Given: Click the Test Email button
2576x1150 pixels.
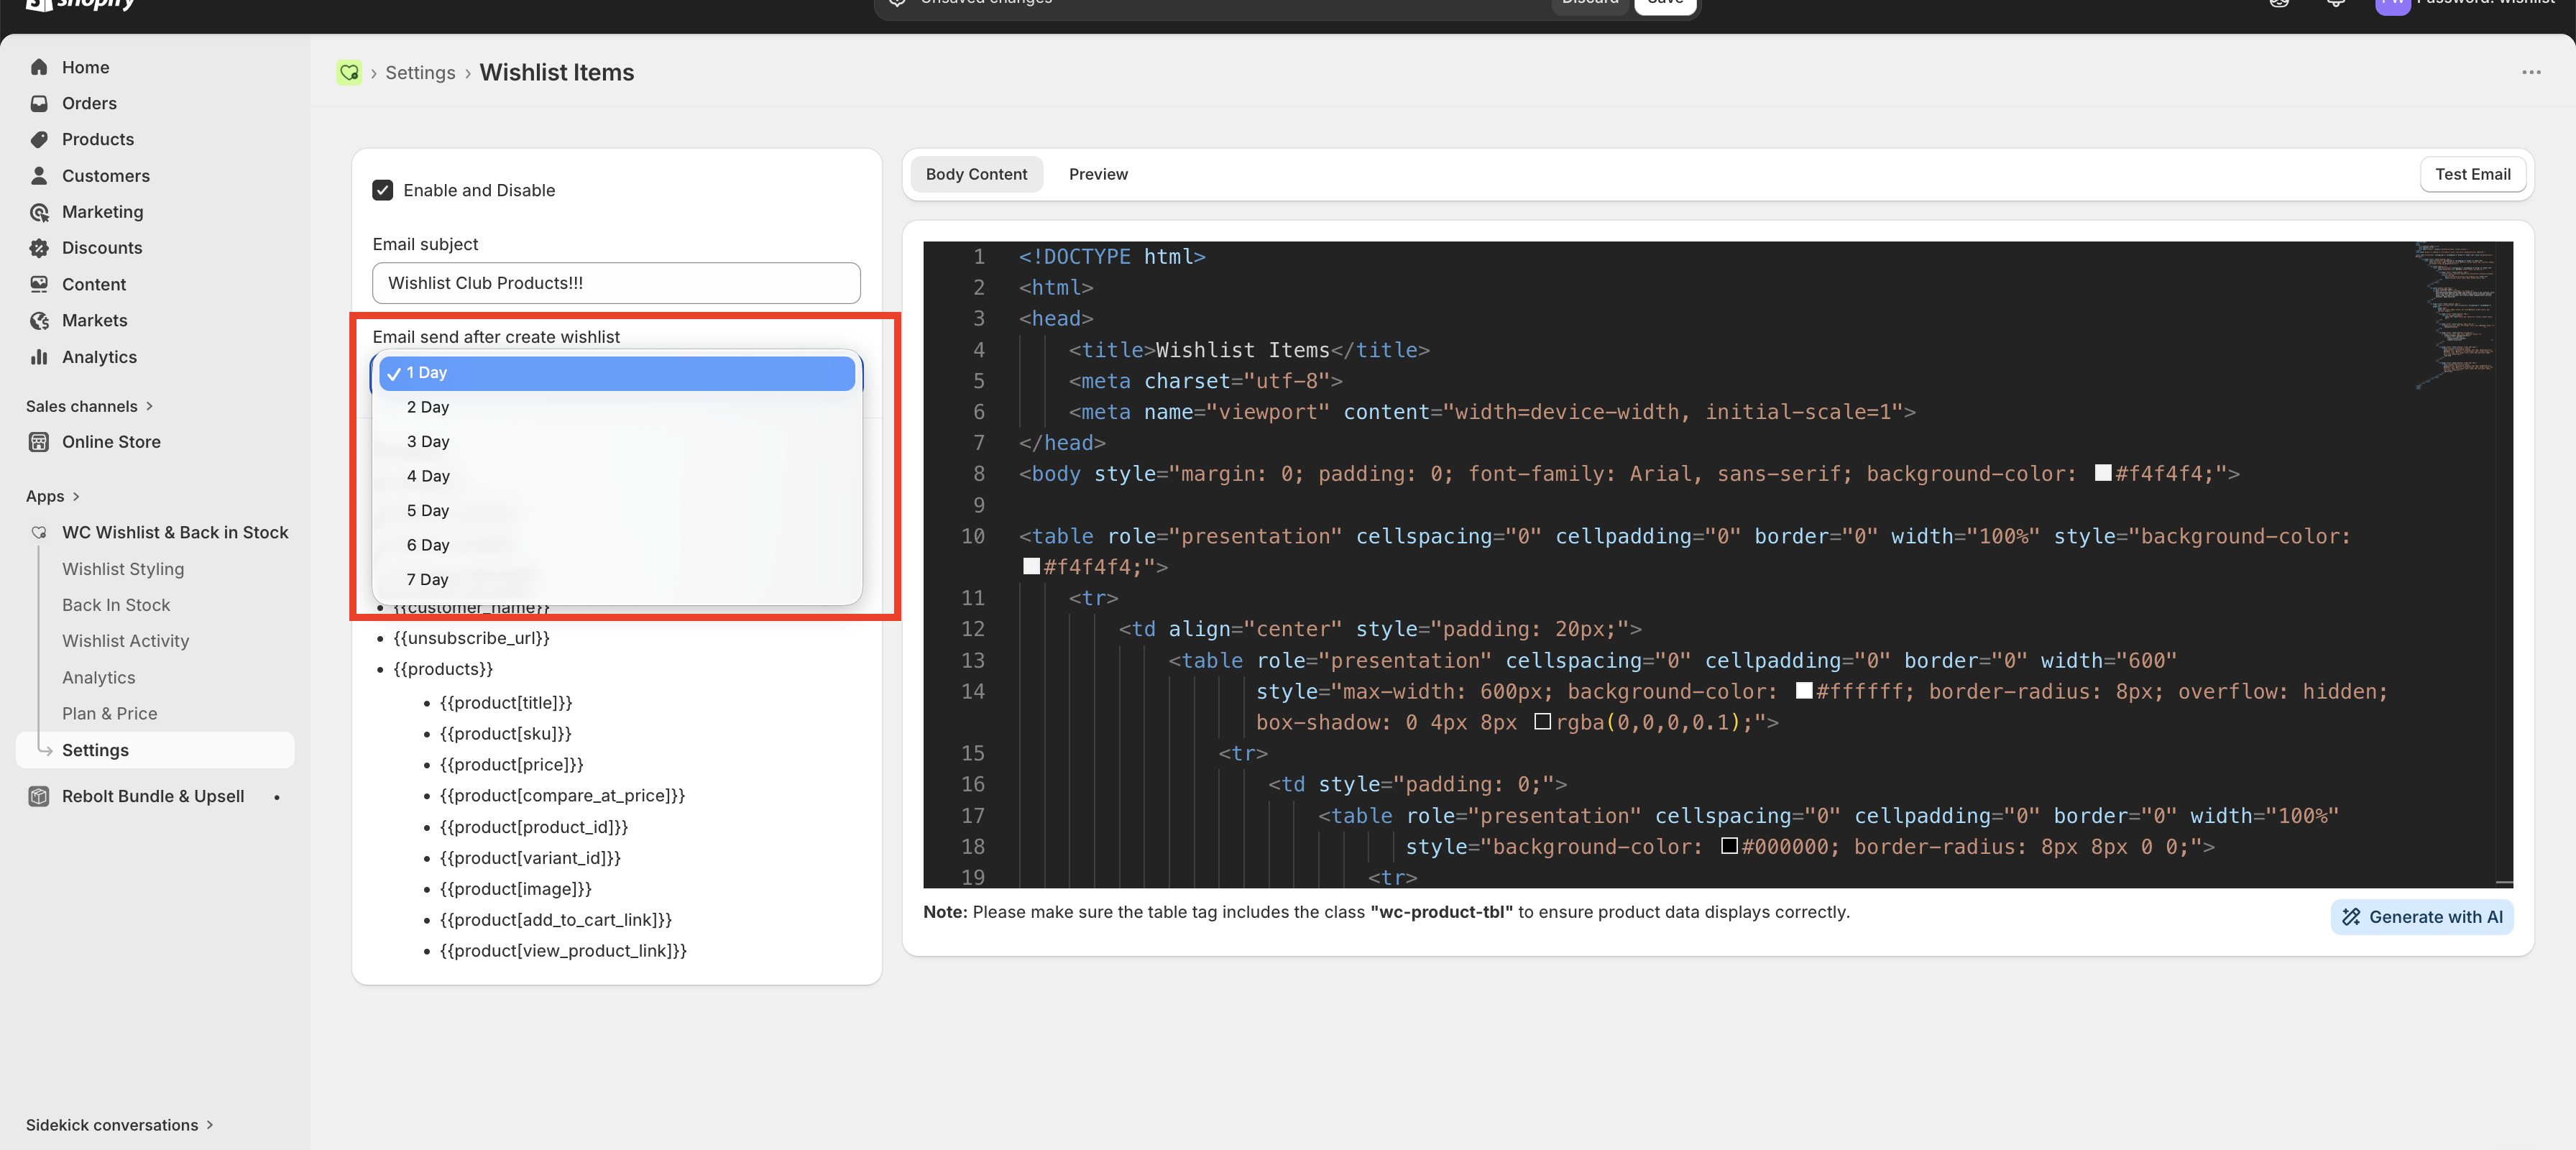Looking at the screenshot, I should 2472,174.
